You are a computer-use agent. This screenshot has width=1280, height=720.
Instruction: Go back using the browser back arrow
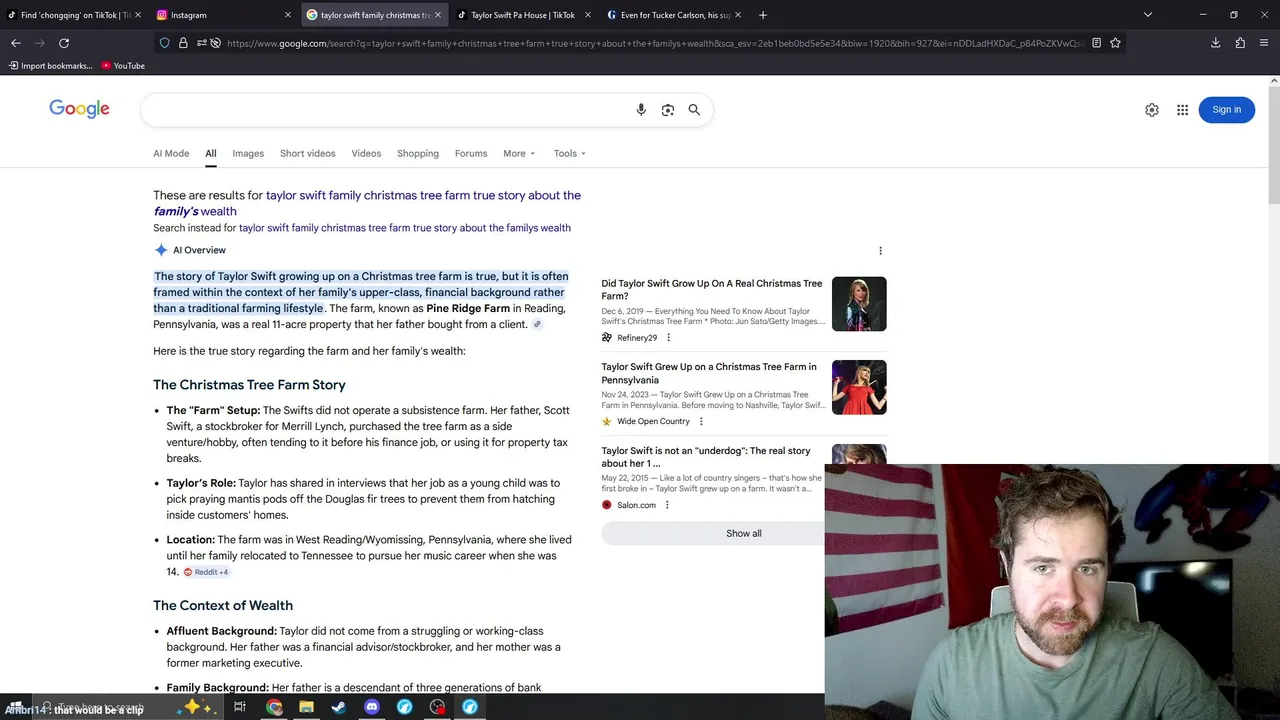coord(16,43)
